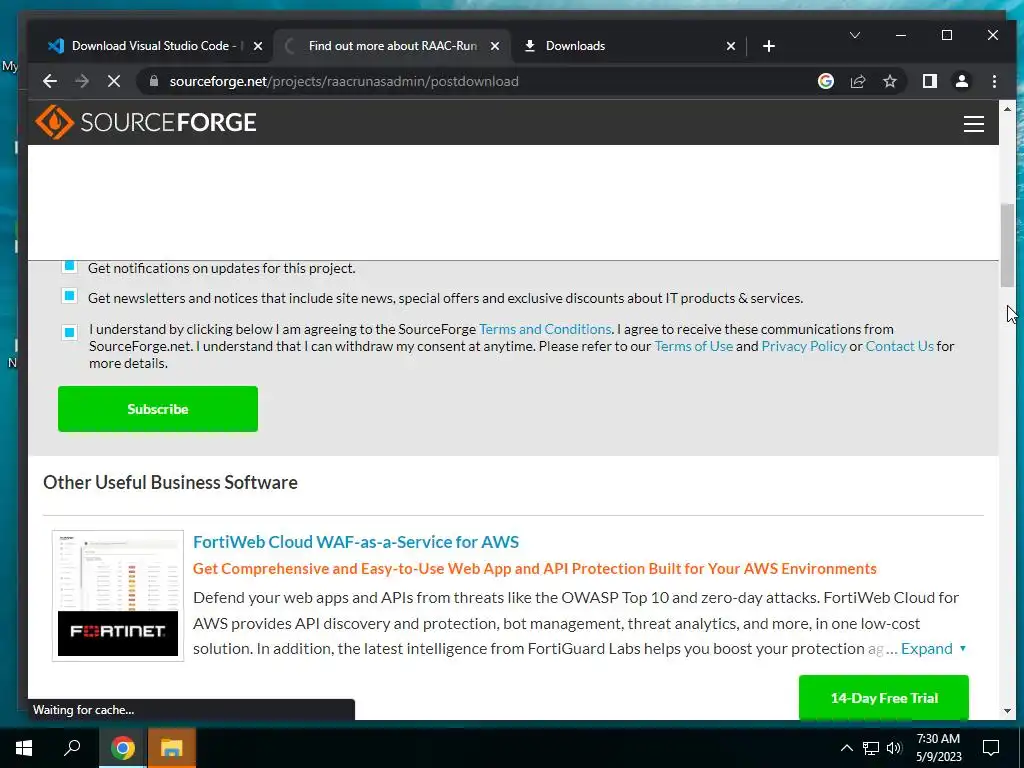Open the Chrome profile menu
The height and width of the screenshot is (768, 1024).
coord(962,81)
